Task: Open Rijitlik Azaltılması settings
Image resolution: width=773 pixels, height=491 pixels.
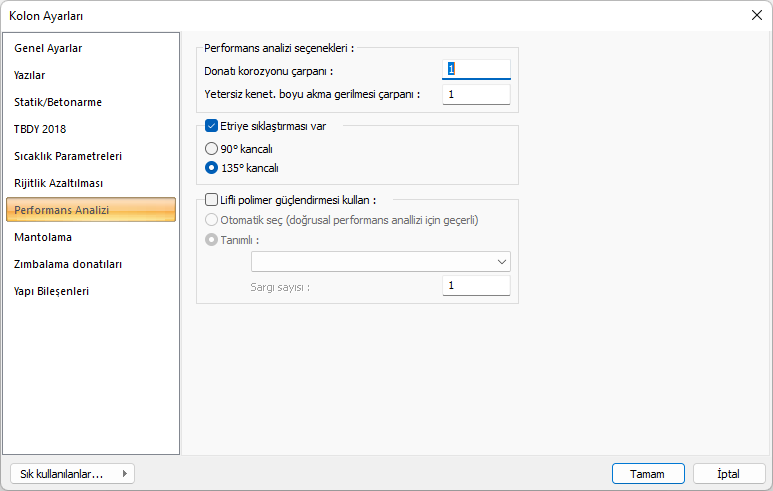Action: (x=58, y=183)
